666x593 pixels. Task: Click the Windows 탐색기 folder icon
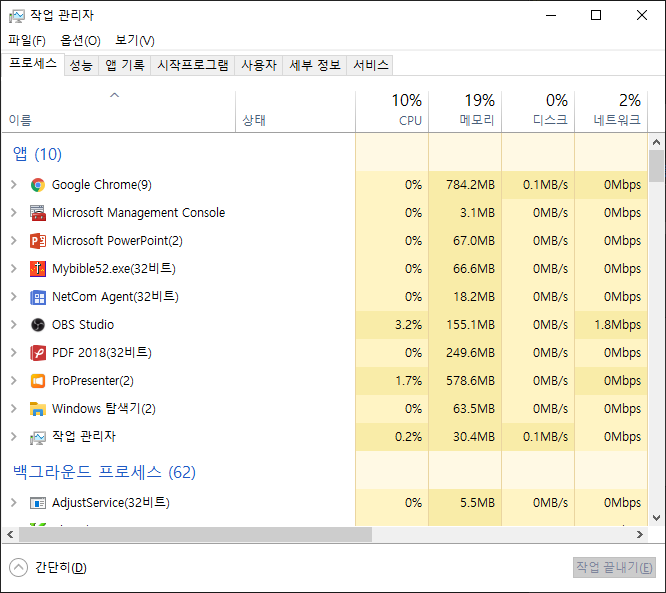coord(38,409)
